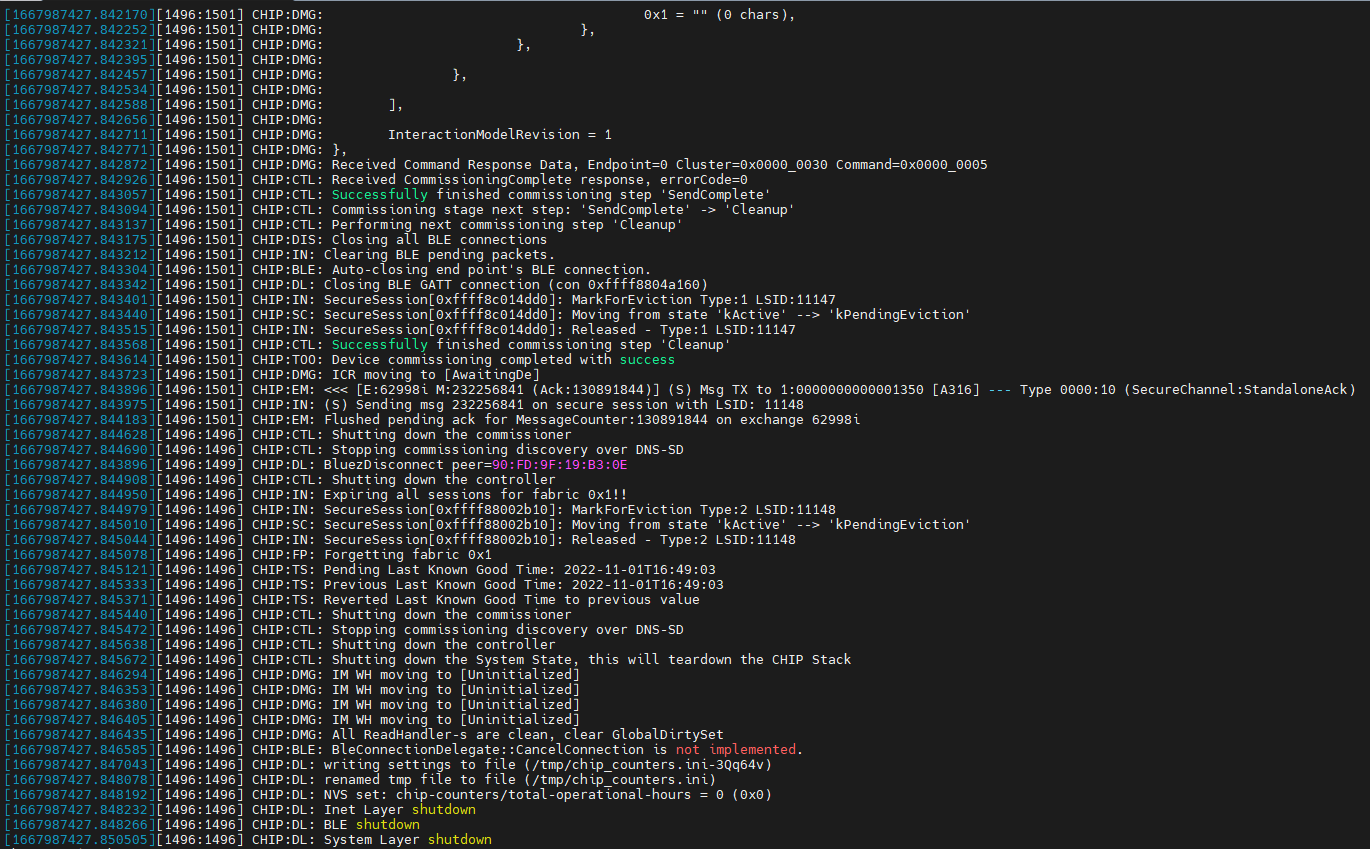
Task: Click the 'Device commissioning completed with success' line
Action: pos(339,360)
